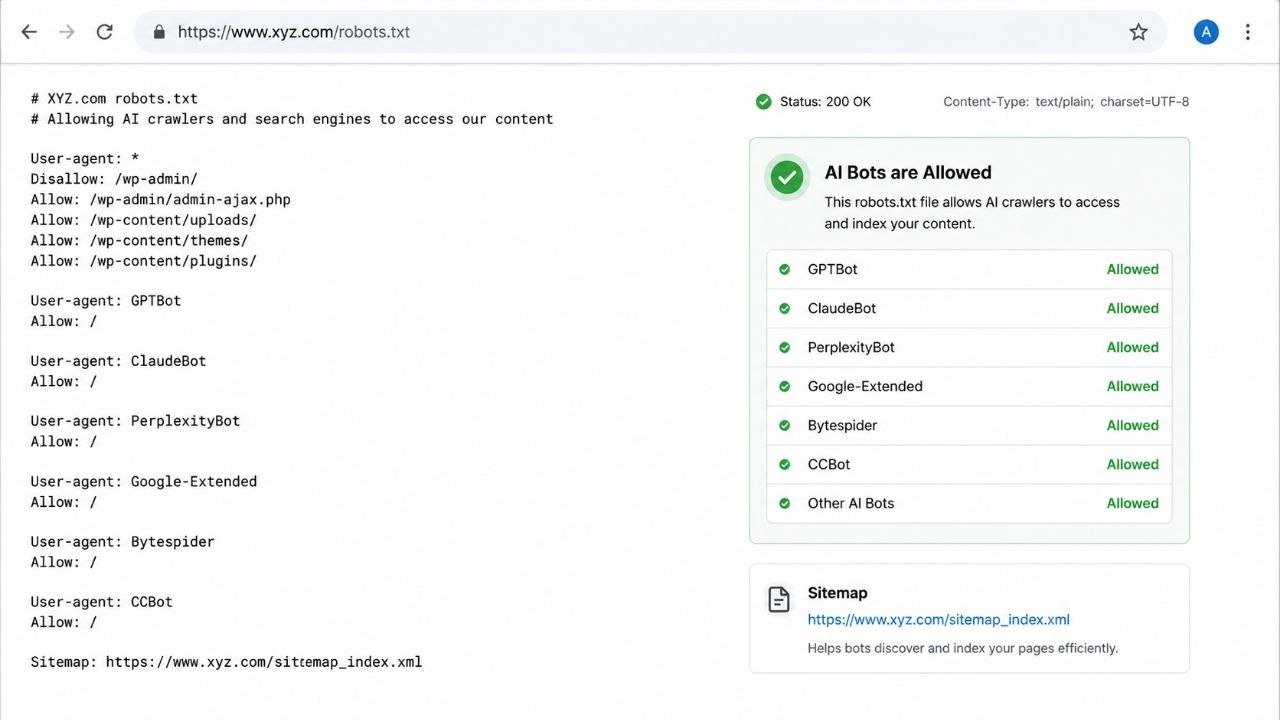Click the PerplexityBot label in the bots list
The width and height of the screenshot is (1280, 720).
(x=851, y=347)
